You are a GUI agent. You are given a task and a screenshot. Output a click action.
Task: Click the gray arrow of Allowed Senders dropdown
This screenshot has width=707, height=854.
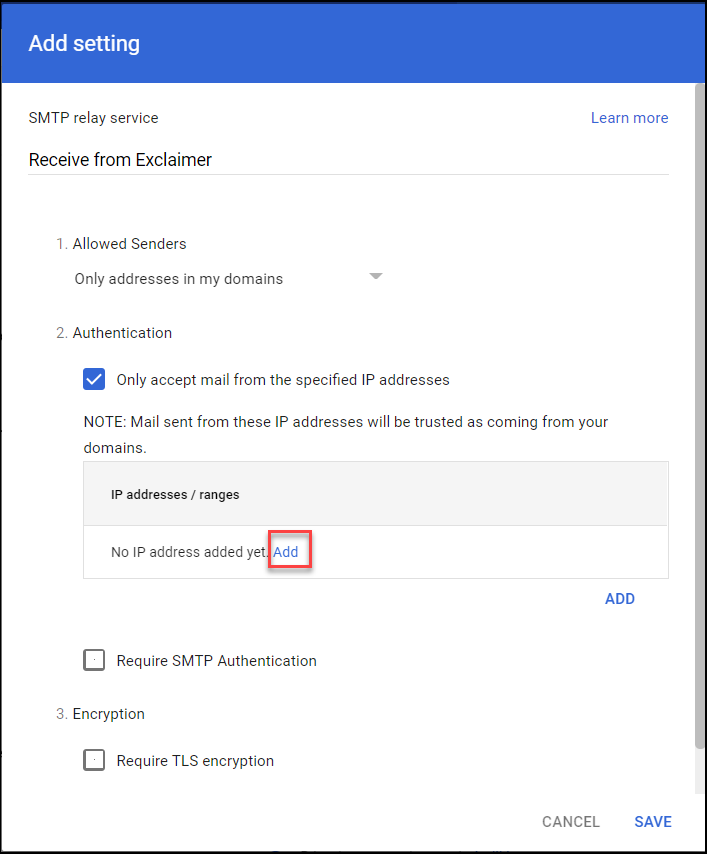376,277
